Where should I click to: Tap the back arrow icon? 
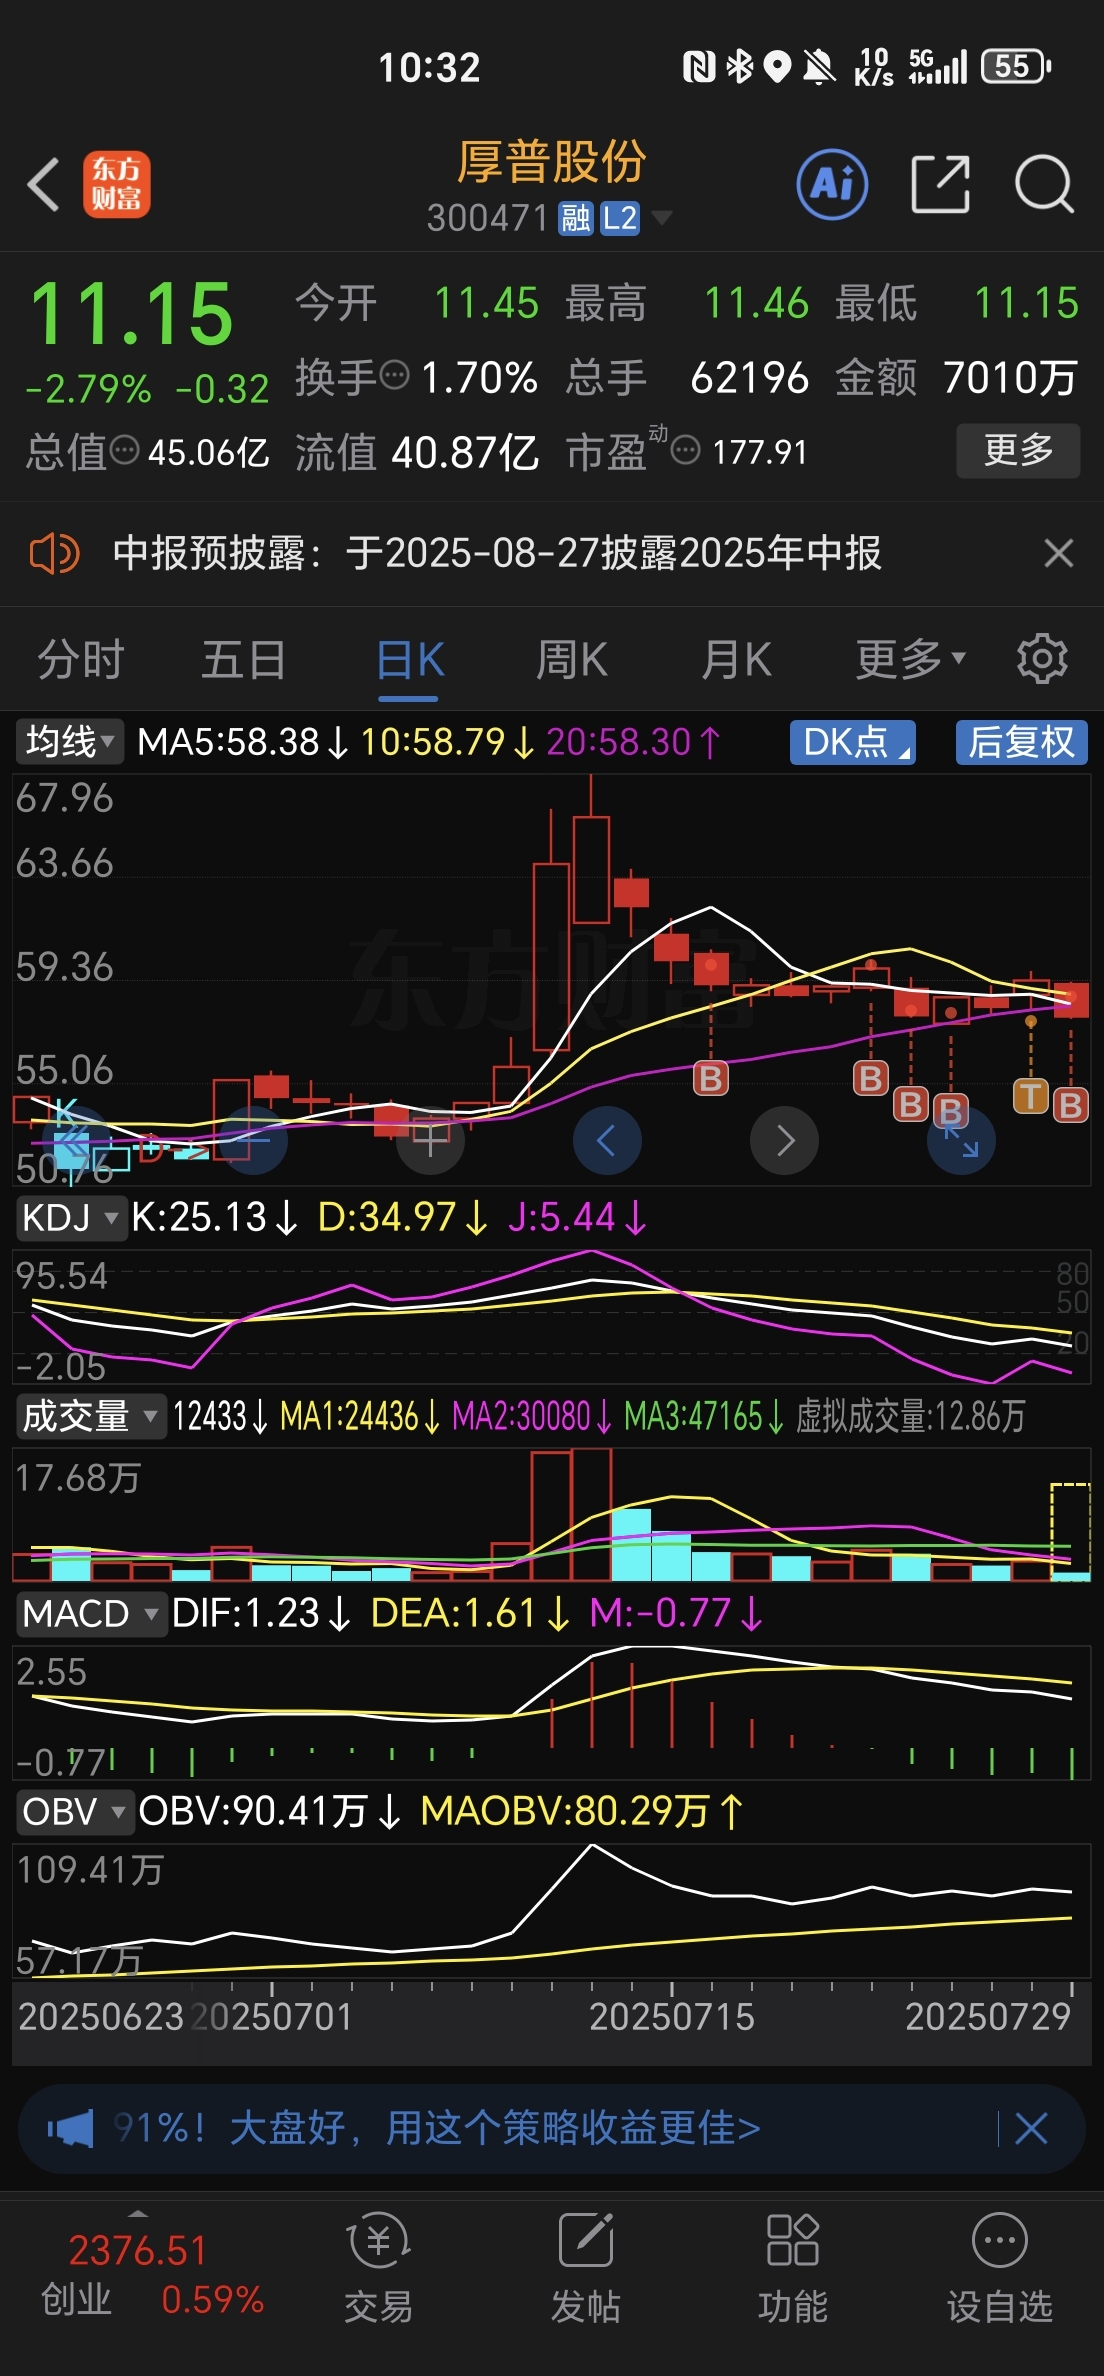[x=43, y=185]
